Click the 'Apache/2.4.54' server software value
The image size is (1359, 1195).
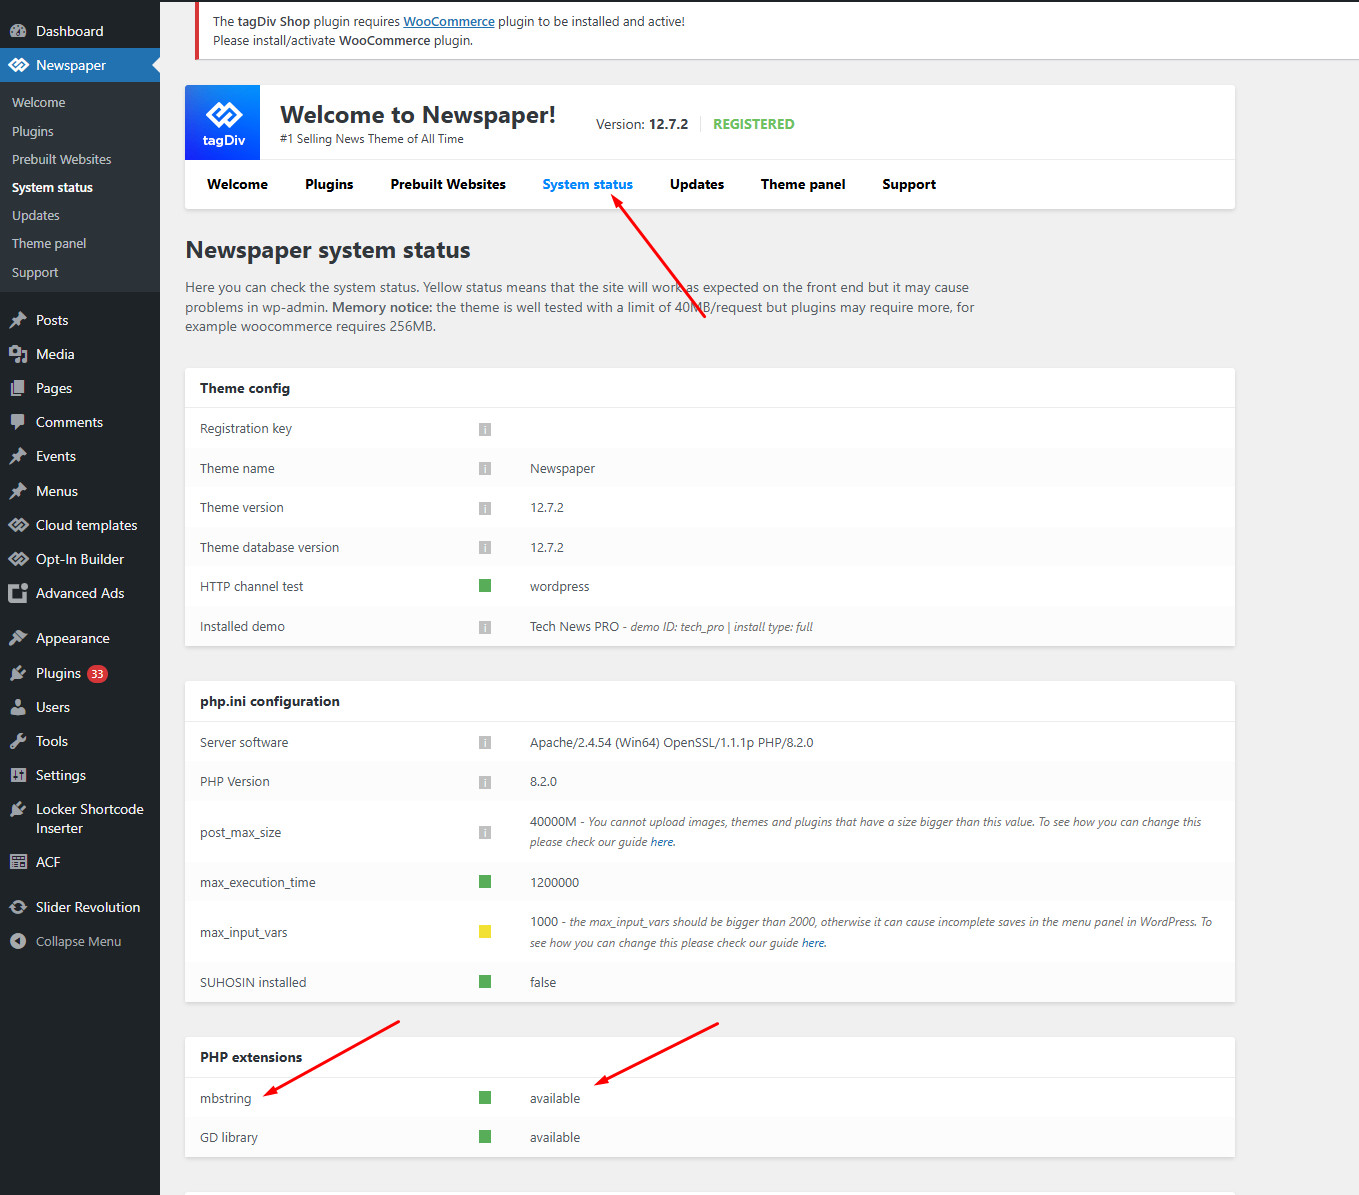point(672,742)
